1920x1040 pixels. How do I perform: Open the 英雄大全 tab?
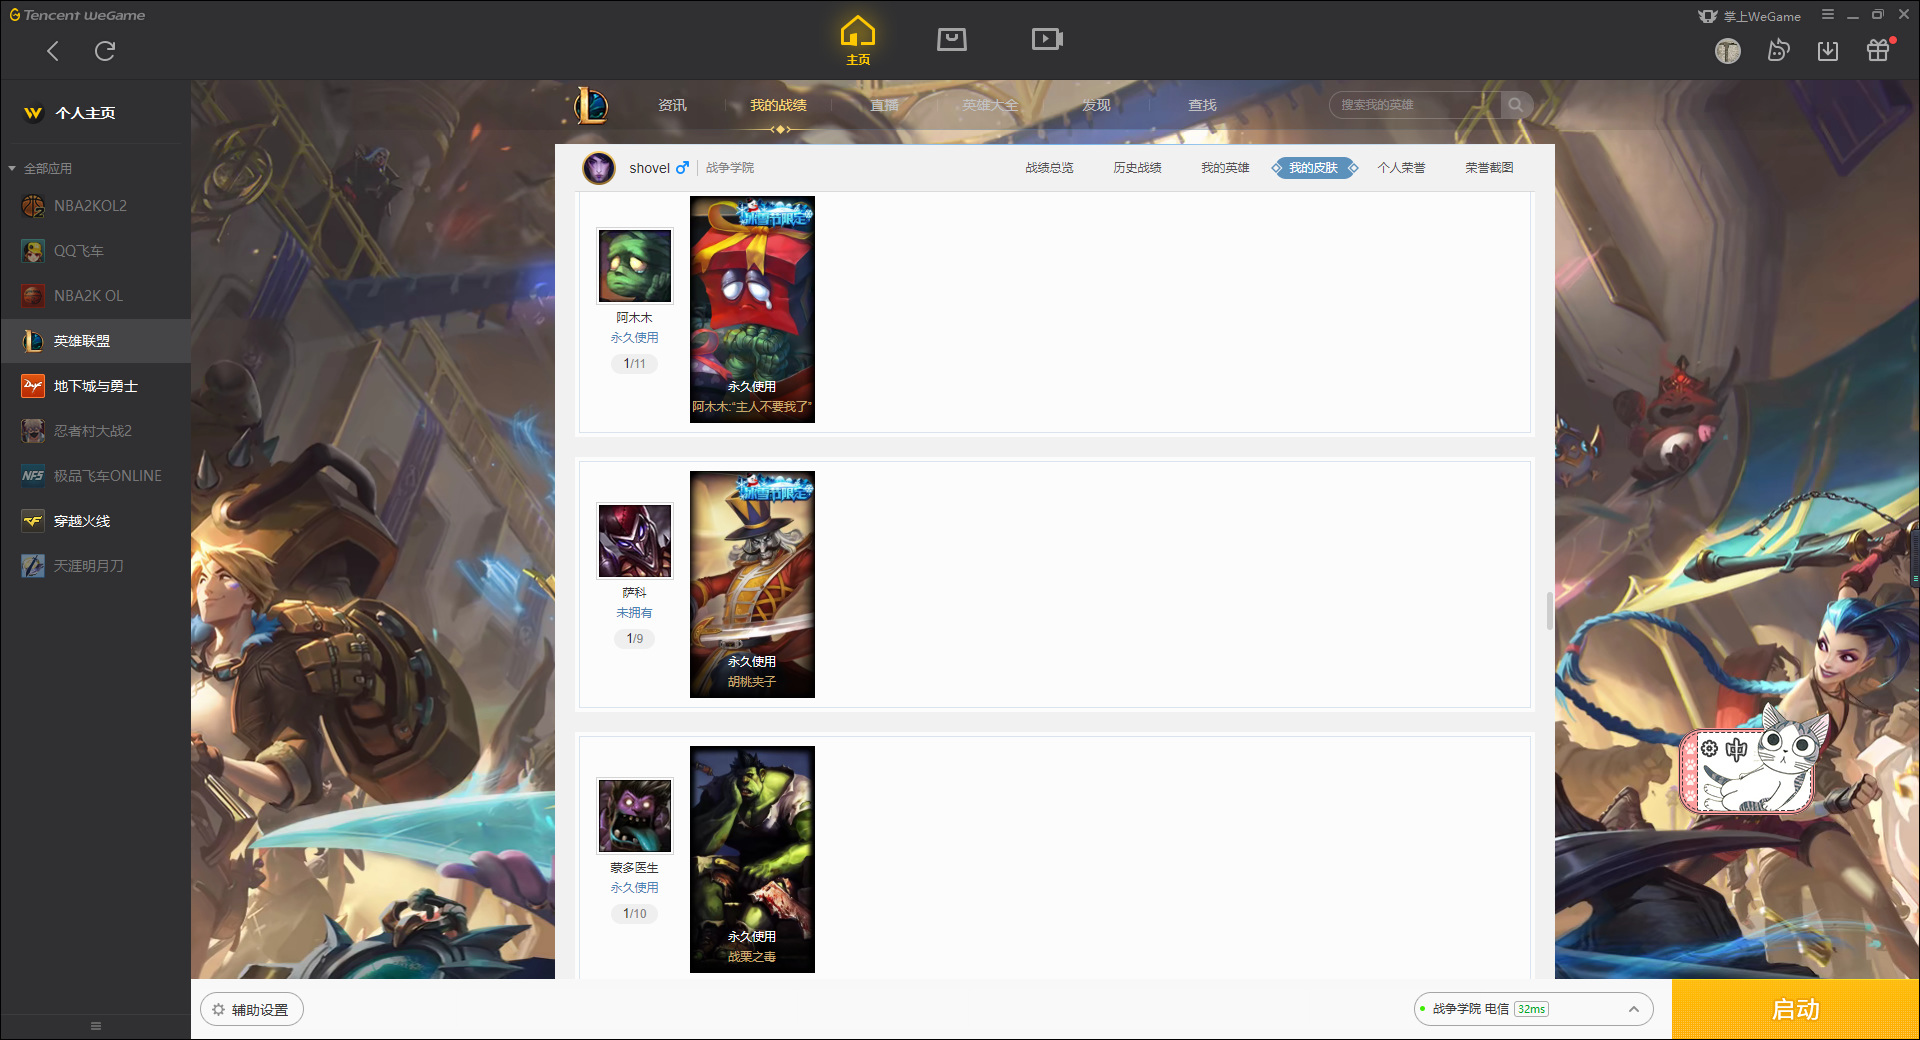click(990, 105)
